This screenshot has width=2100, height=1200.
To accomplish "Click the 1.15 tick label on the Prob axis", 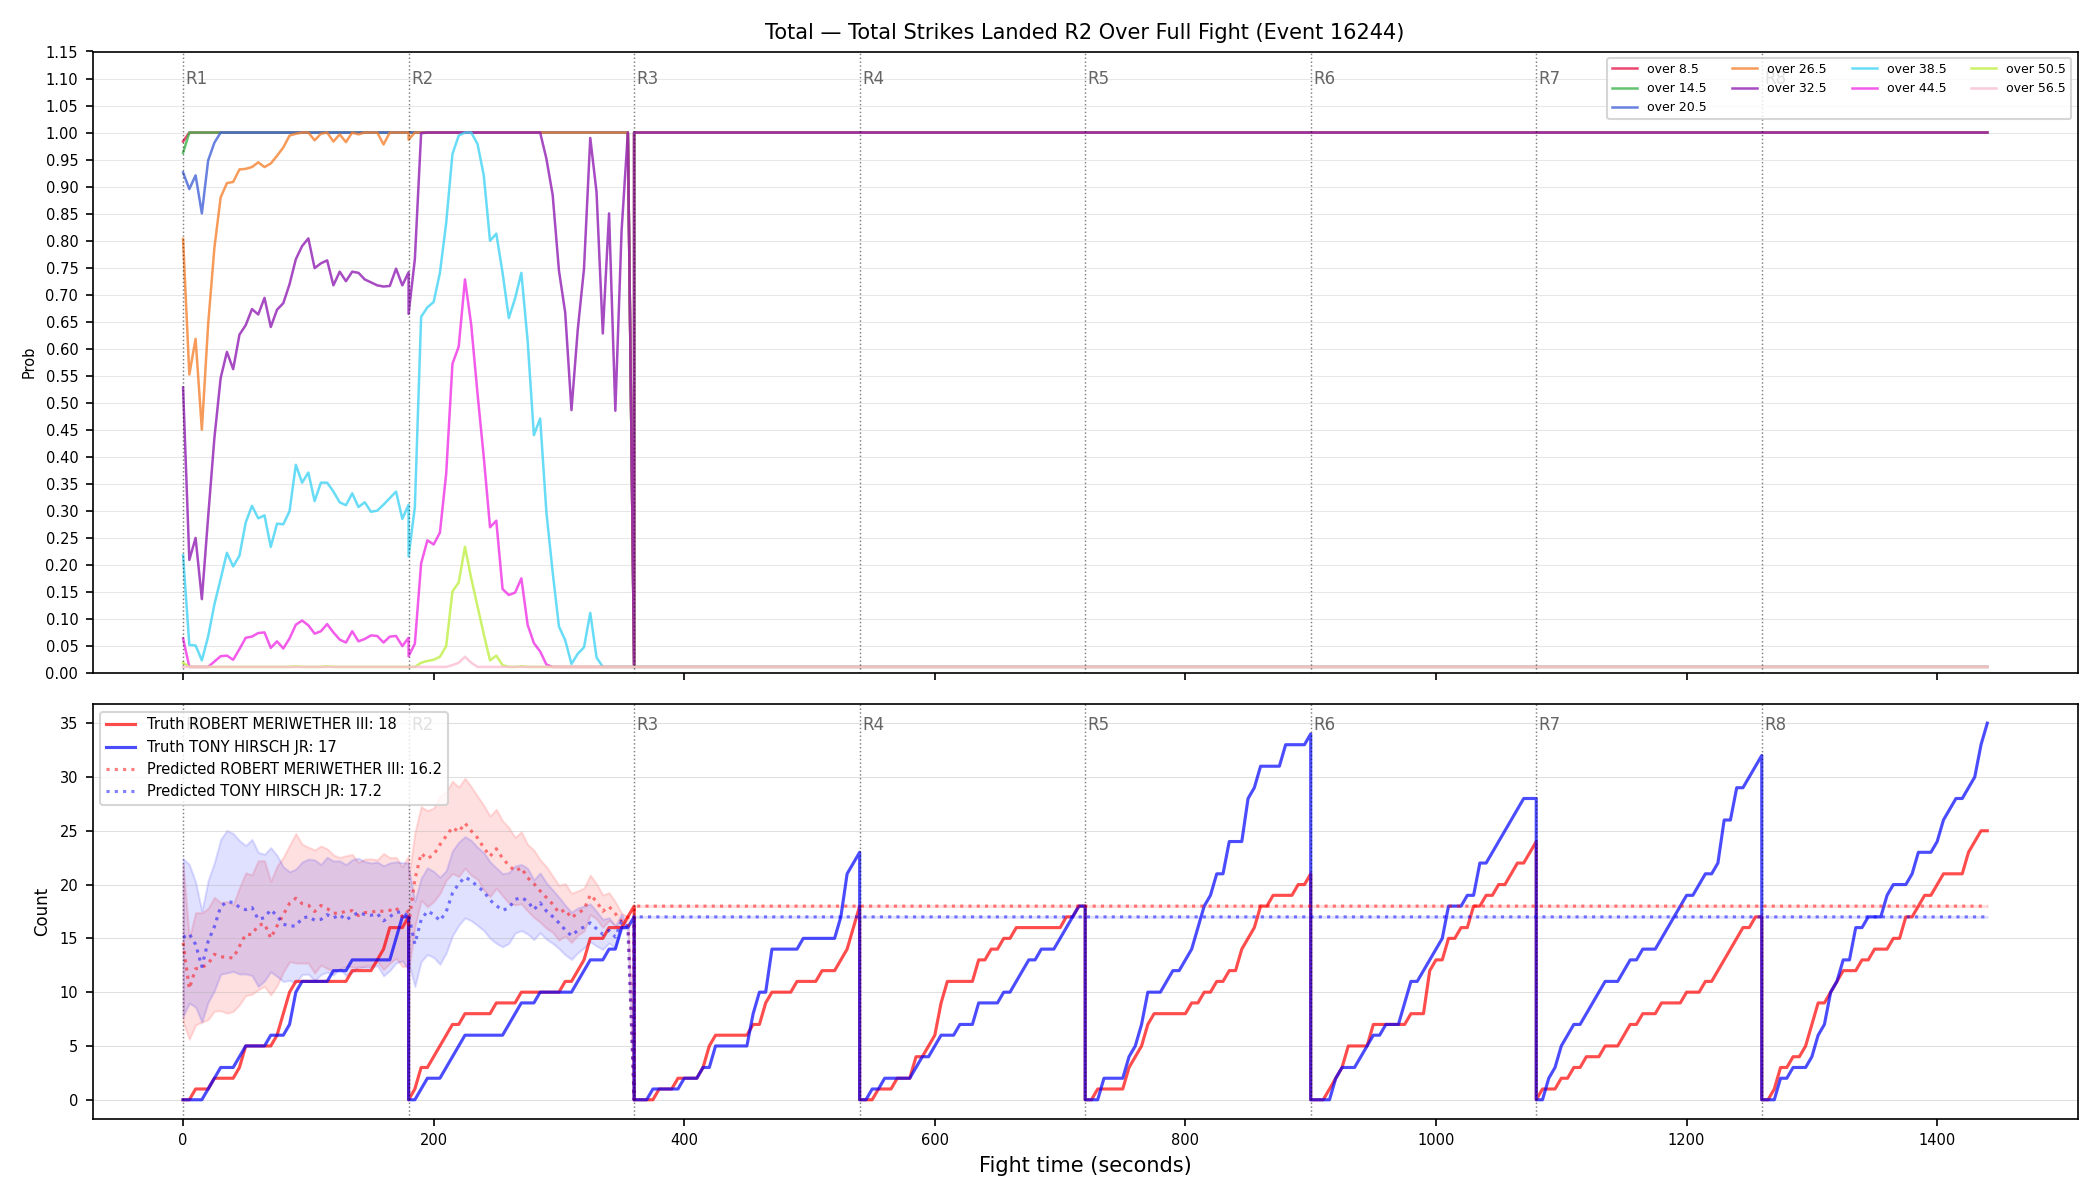I will (x=63, y=52).
